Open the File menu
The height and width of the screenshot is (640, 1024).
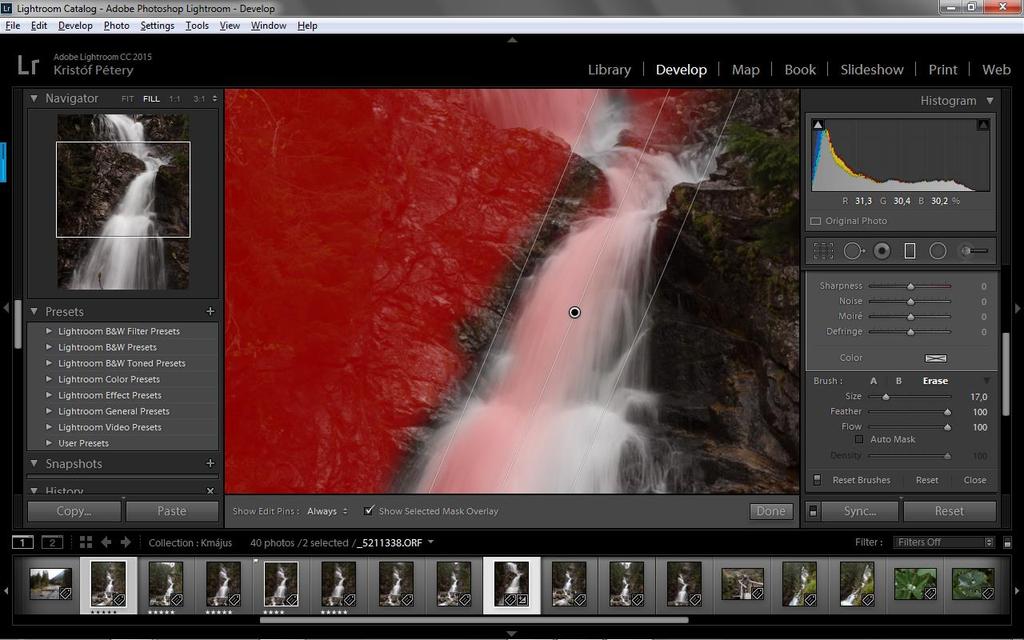click(x=12, y=25)
